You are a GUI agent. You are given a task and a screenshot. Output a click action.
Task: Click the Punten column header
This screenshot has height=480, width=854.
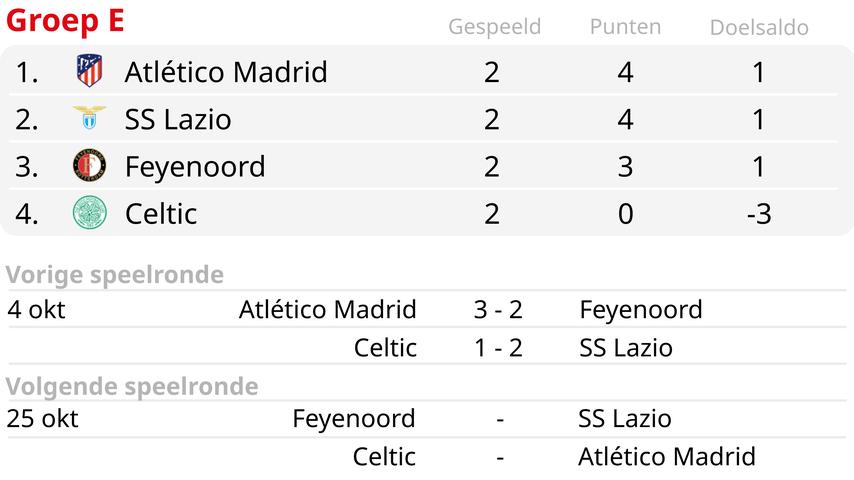click(625, 27)
